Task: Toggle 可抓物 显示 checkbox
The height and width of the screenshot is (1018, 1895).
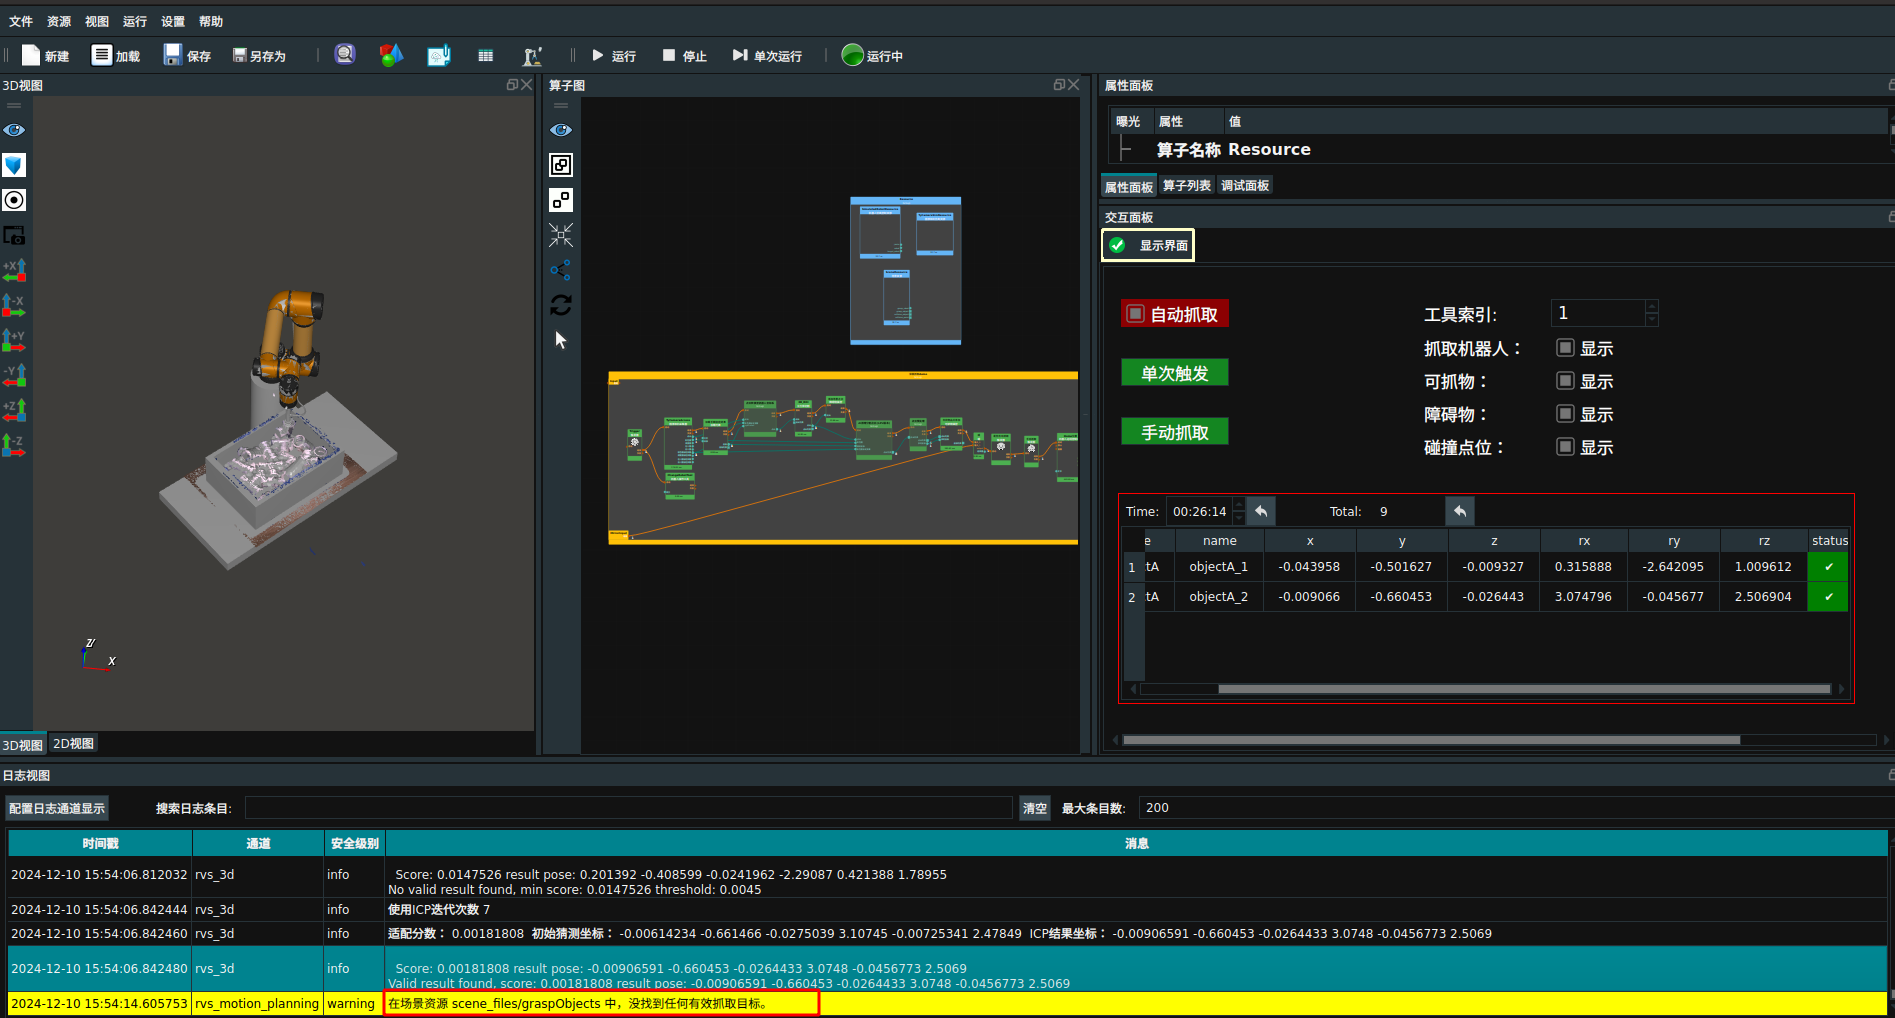Action: (x=1566, y=381)
